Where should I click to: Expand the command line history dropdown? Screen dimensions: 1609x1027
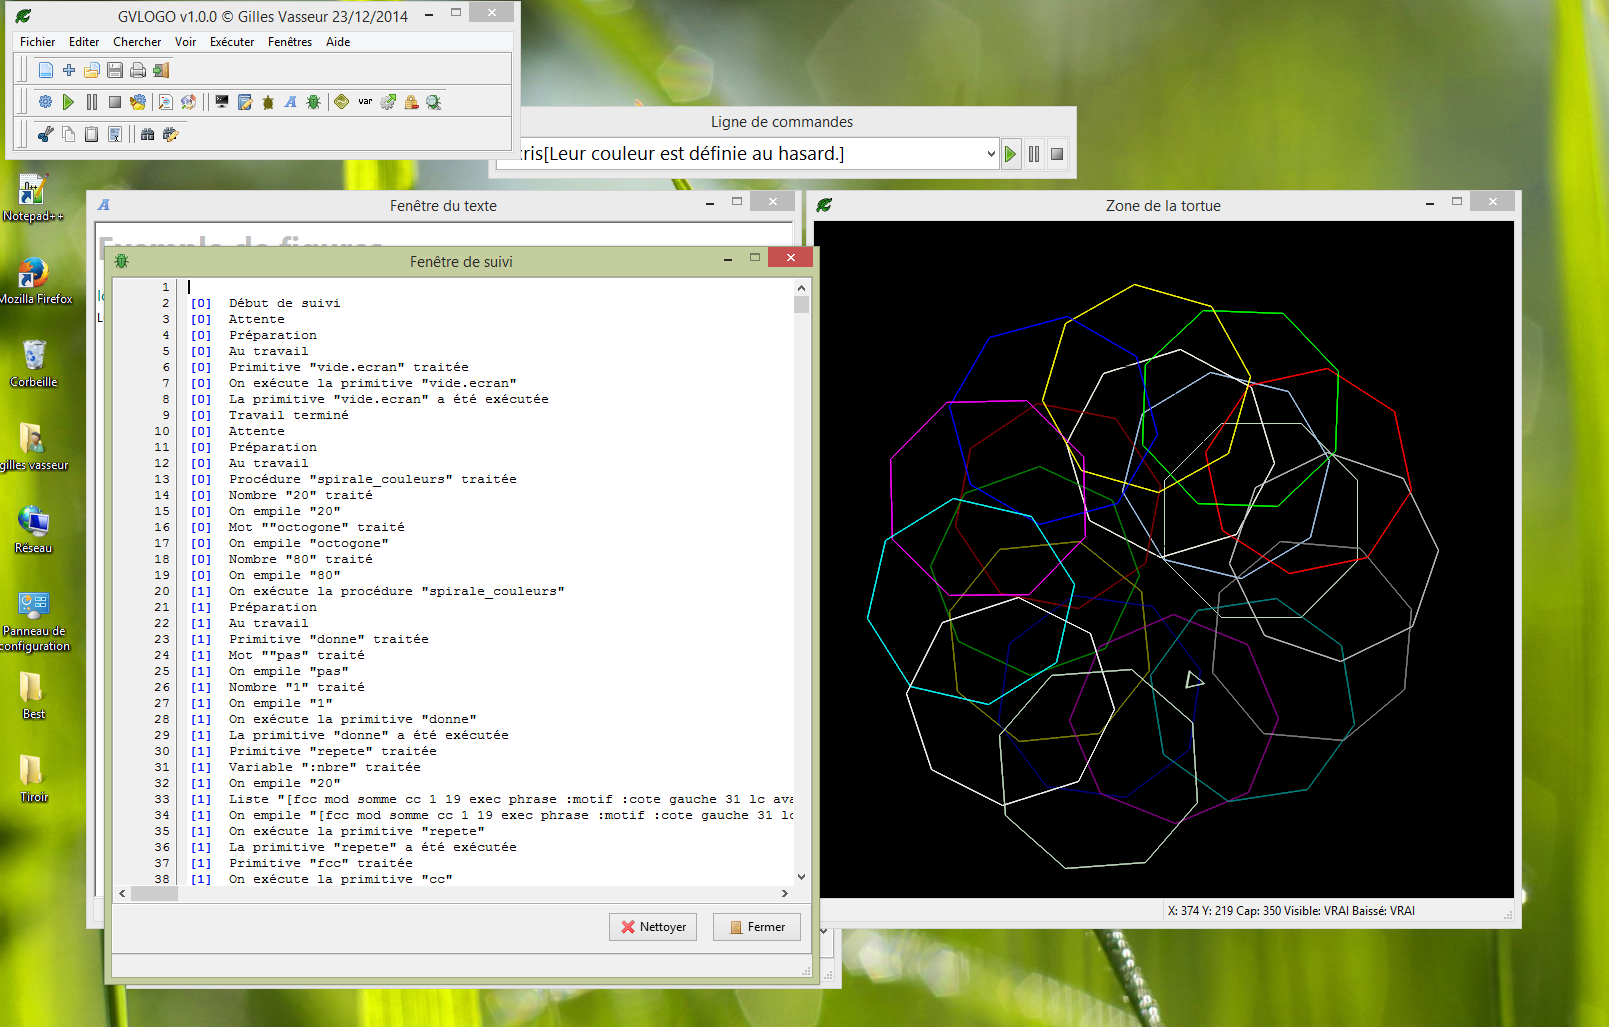point(990,154)
